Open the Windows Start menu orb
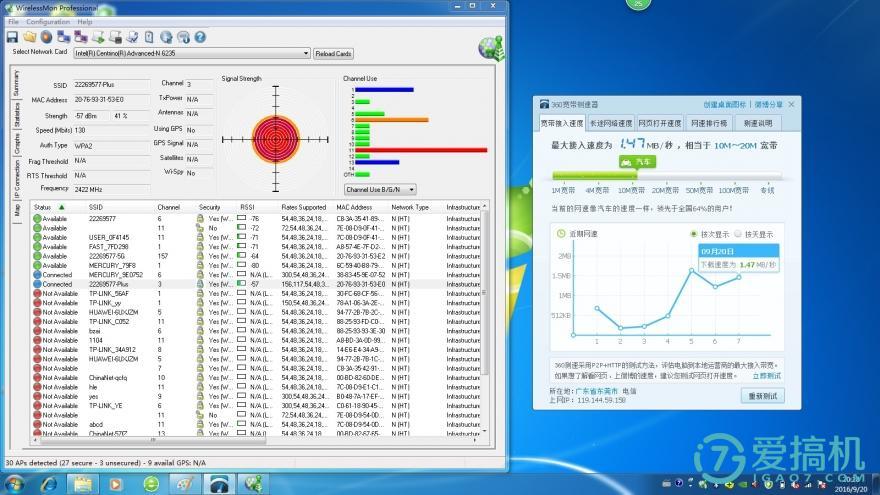 pos(14,484)
